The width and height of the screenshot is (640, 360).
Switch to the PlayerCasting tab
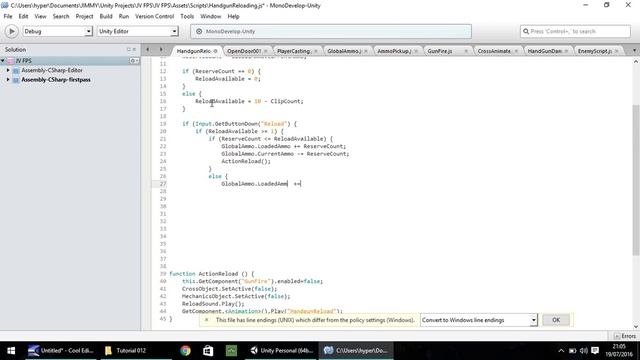pos(293,51)
